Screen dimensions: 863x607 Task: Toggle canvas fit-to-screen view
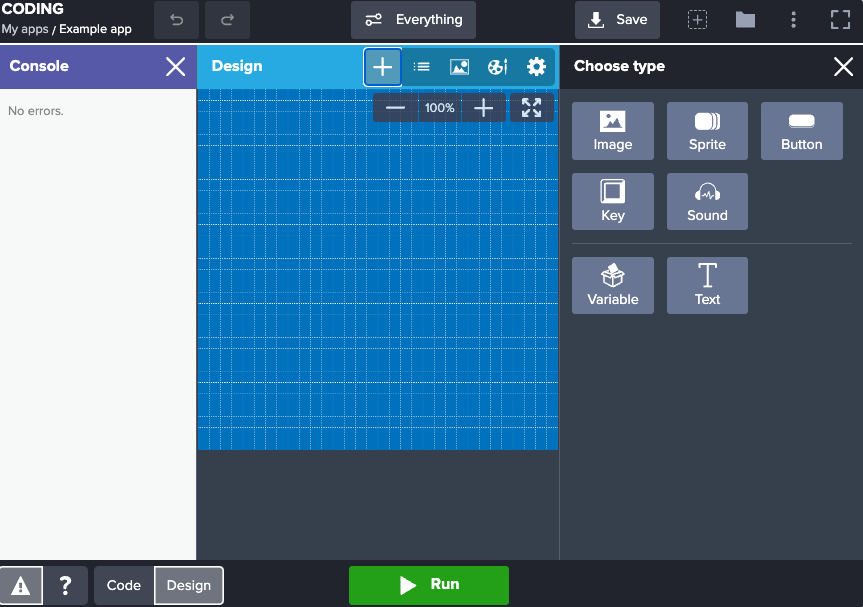(531, 107)
